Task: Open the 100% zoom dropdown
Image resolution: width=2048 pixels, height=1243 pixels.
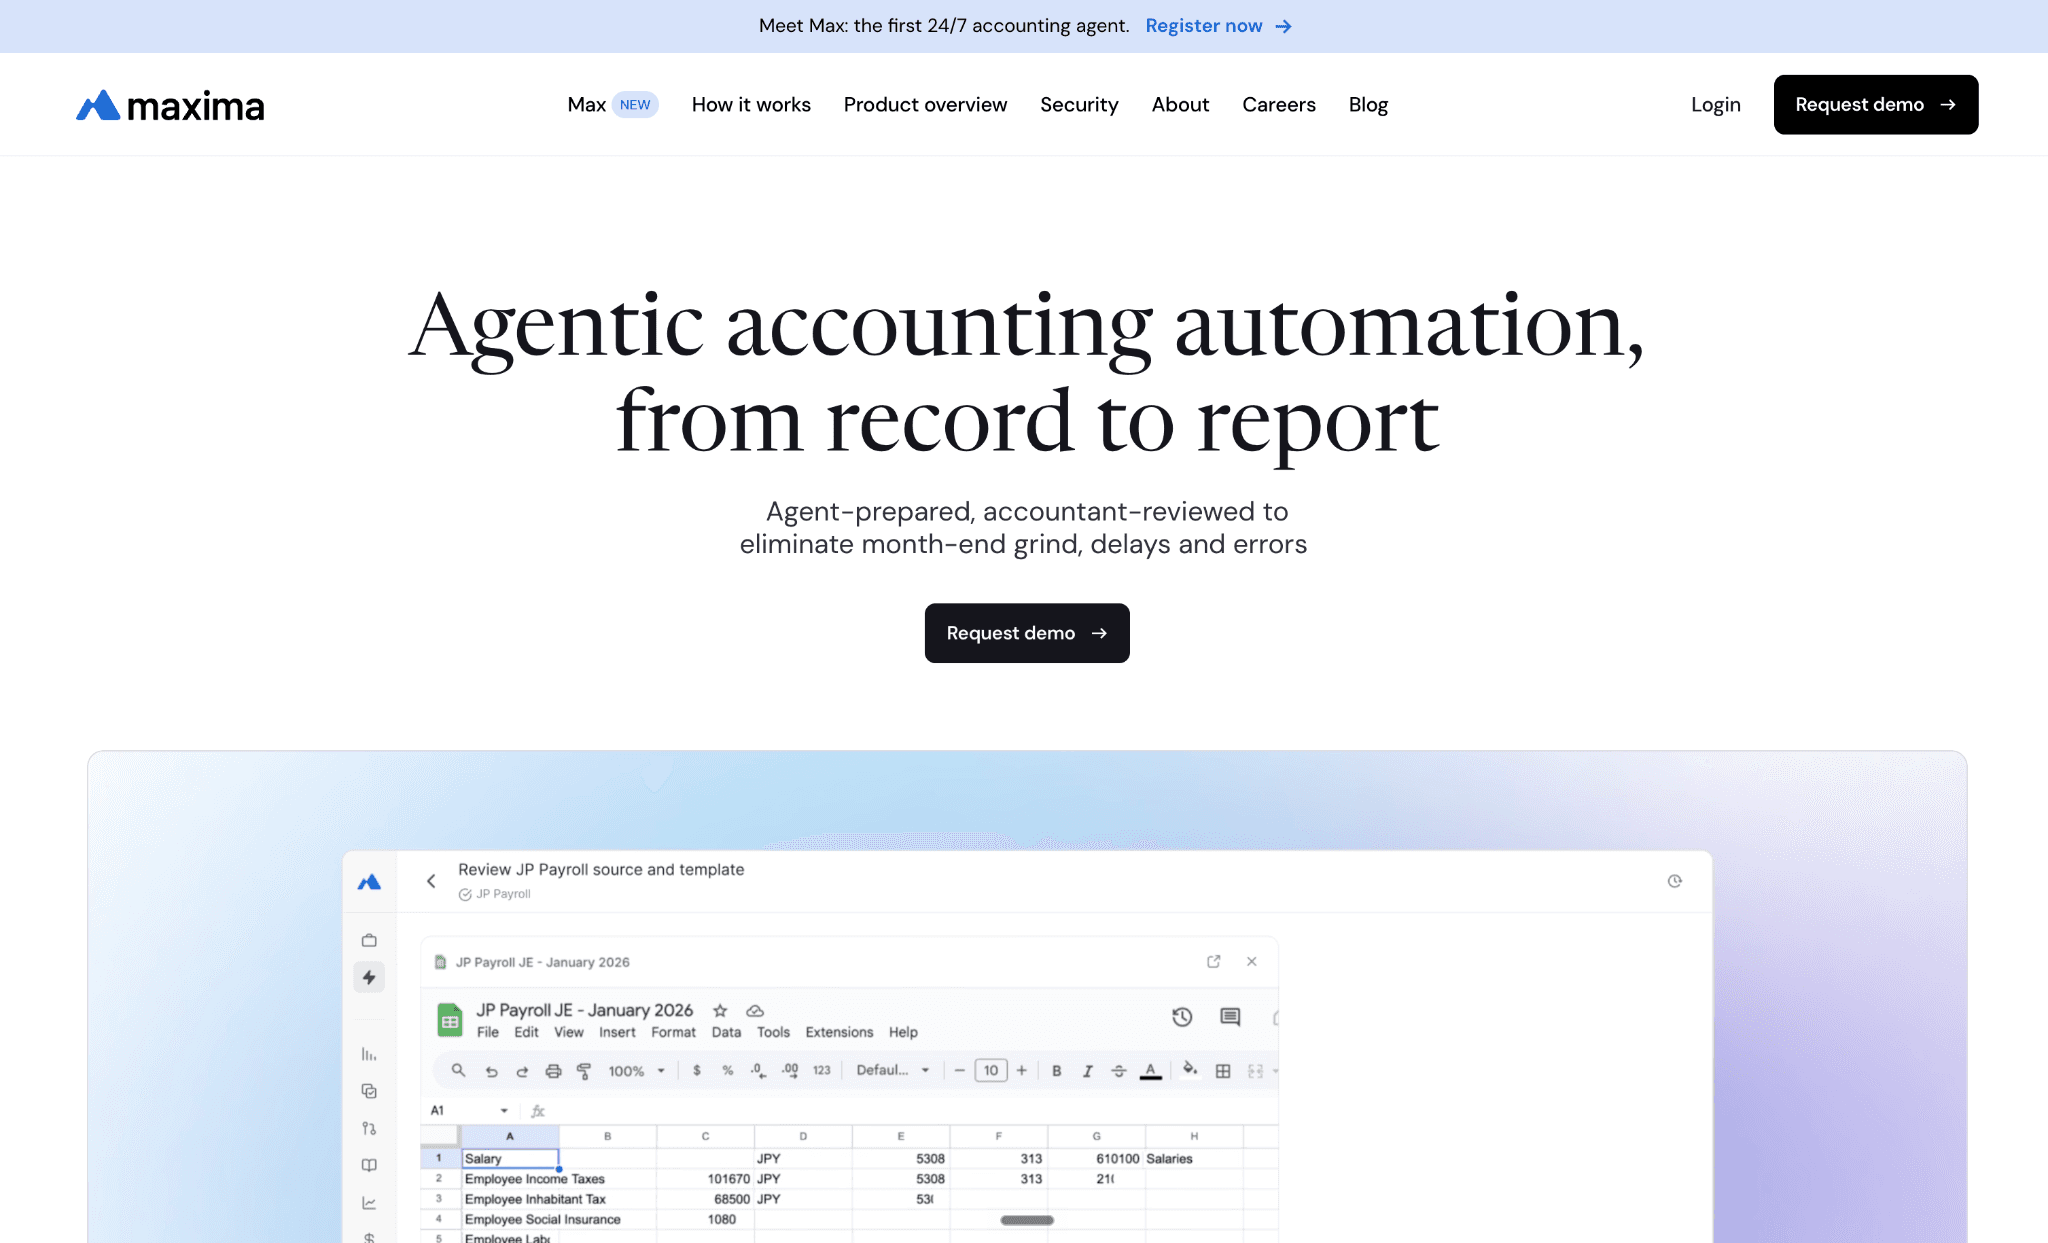Action: tap(637, 1071)
